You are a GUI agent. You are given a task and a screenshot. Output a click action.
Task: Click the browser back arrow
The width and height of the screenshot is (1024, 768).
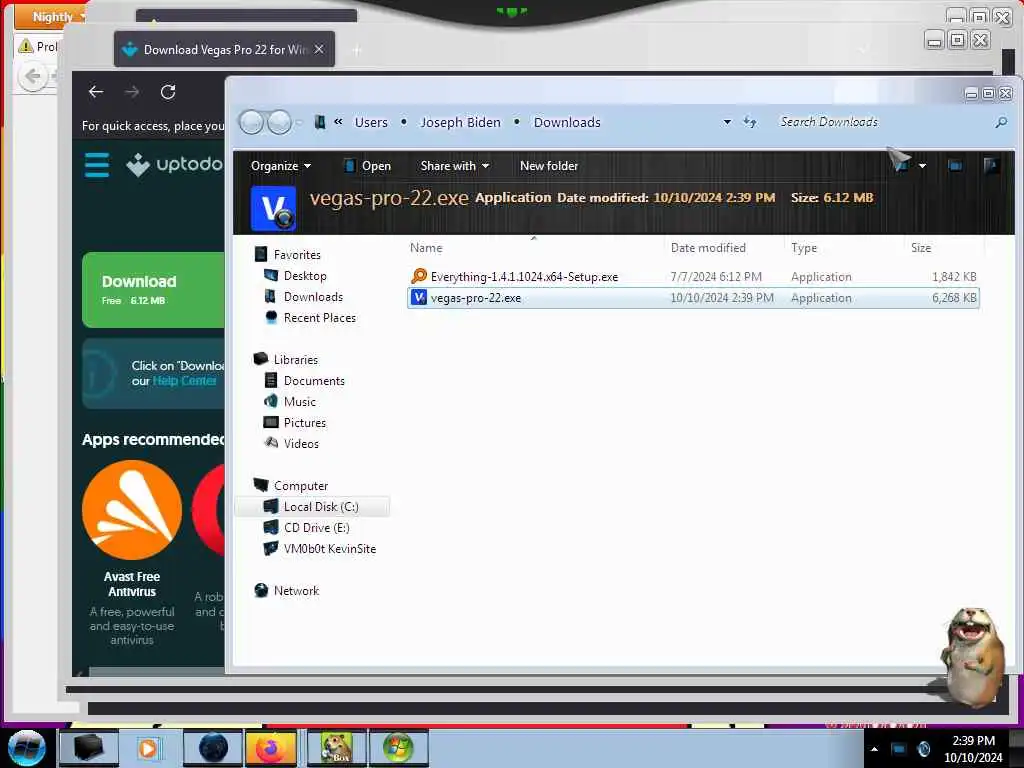click(x=96, y=92)
